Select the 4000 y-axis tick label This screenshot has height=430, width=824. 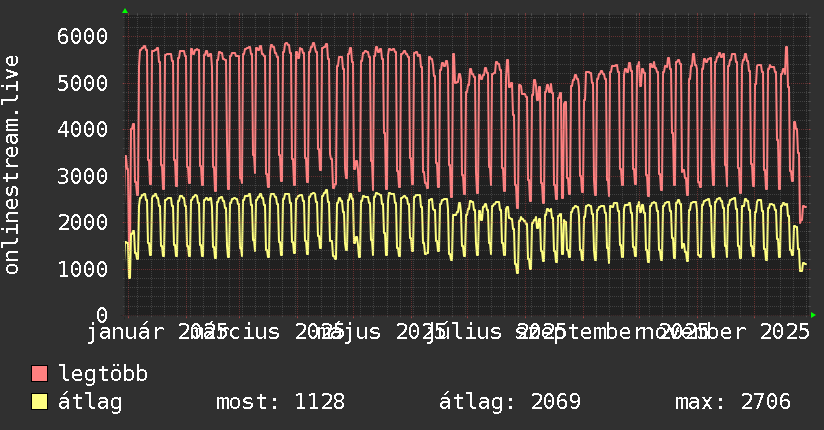[x=83, y=129]
